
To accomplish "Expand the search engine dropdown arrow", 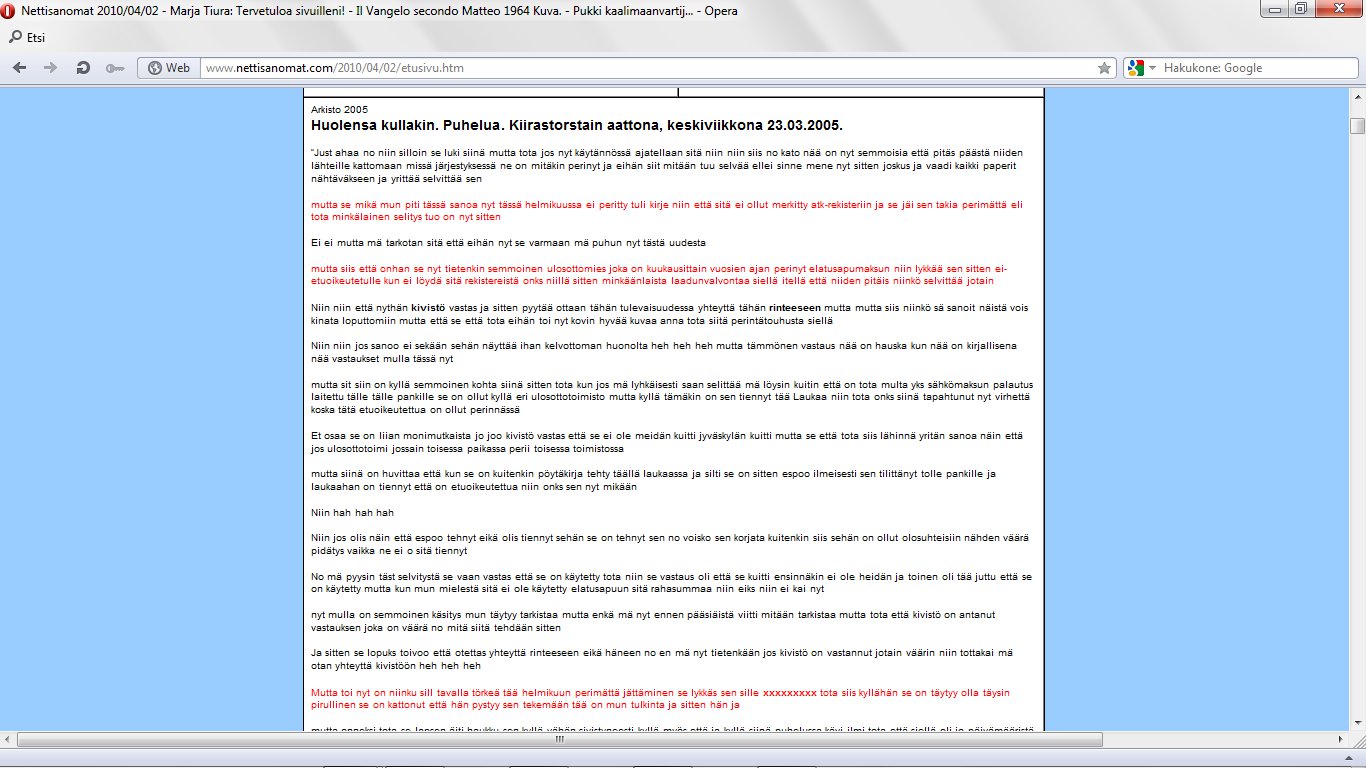I will [1152, 68].
